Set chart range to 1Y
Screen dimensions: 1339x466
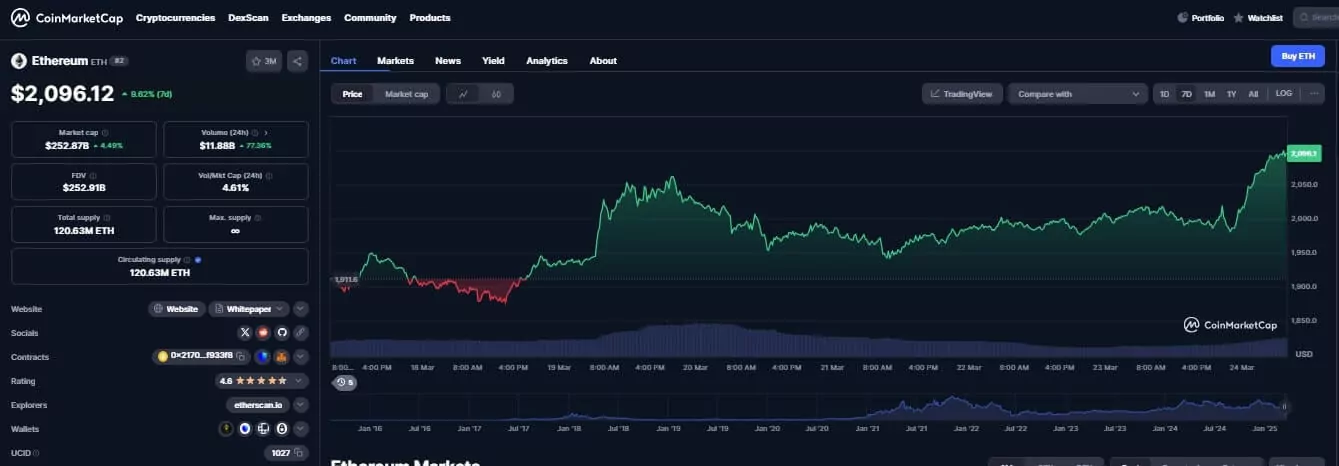tap(1231, 94)
